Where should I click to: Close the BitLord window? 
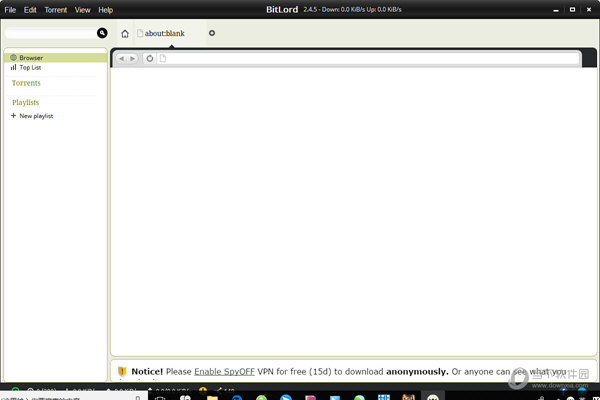coord(589,10)
